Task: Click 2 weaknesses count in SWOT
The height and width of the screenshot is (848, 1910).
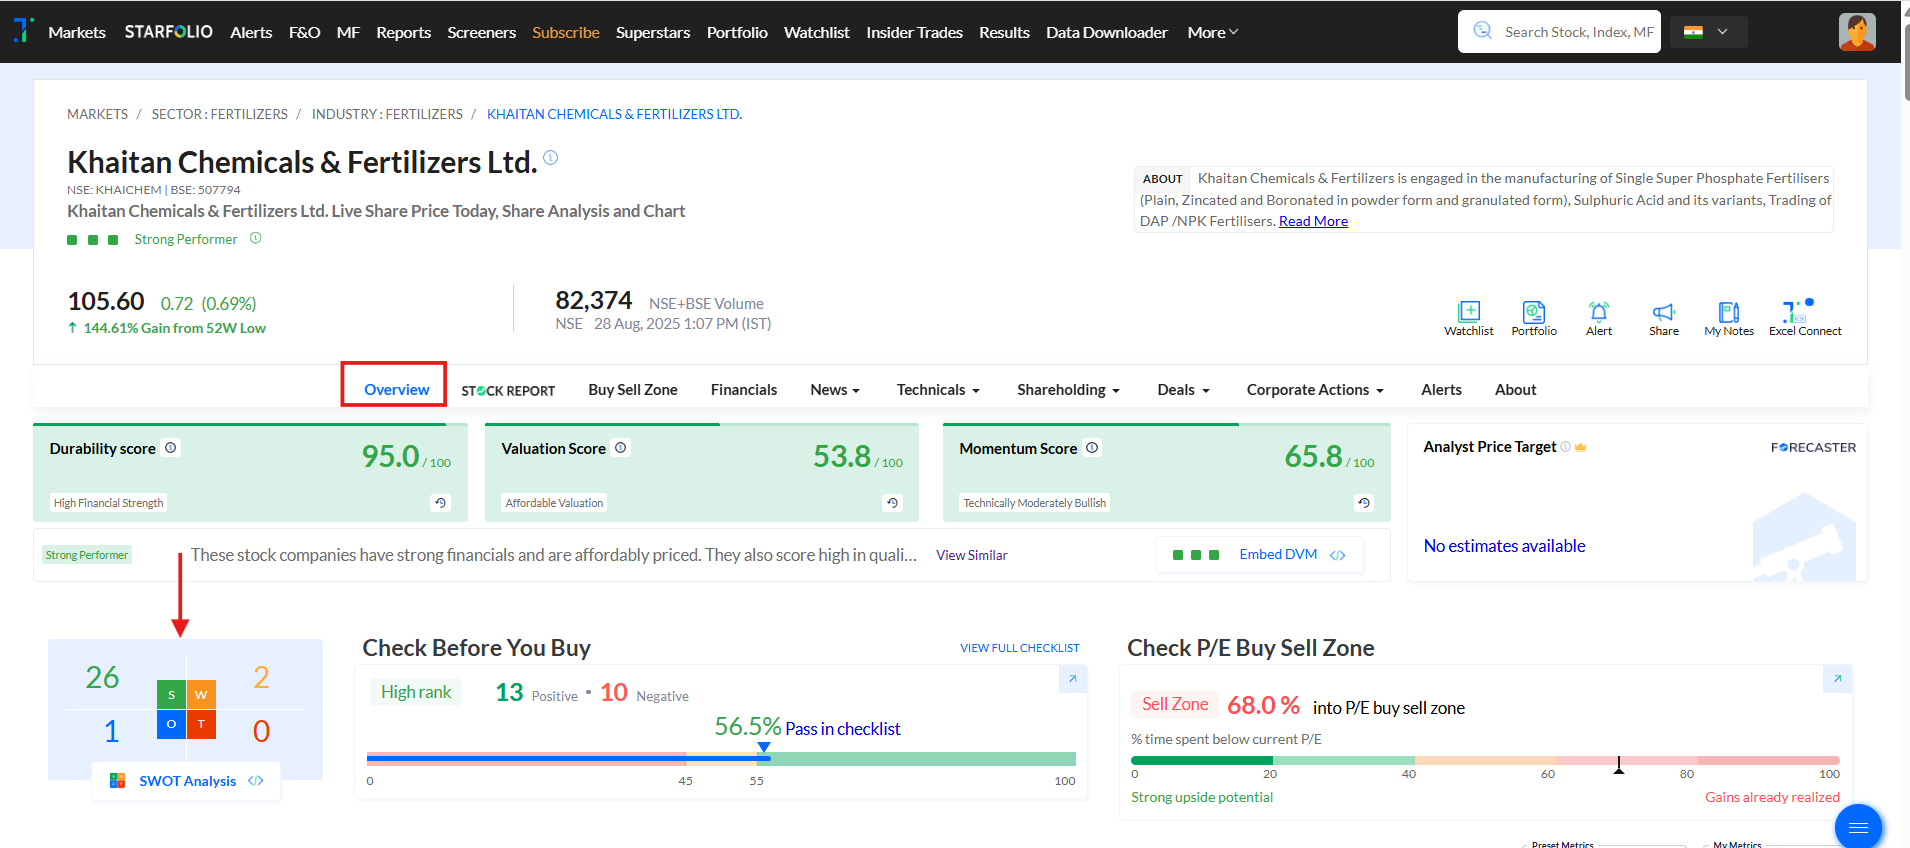Action: coord(261,678)
